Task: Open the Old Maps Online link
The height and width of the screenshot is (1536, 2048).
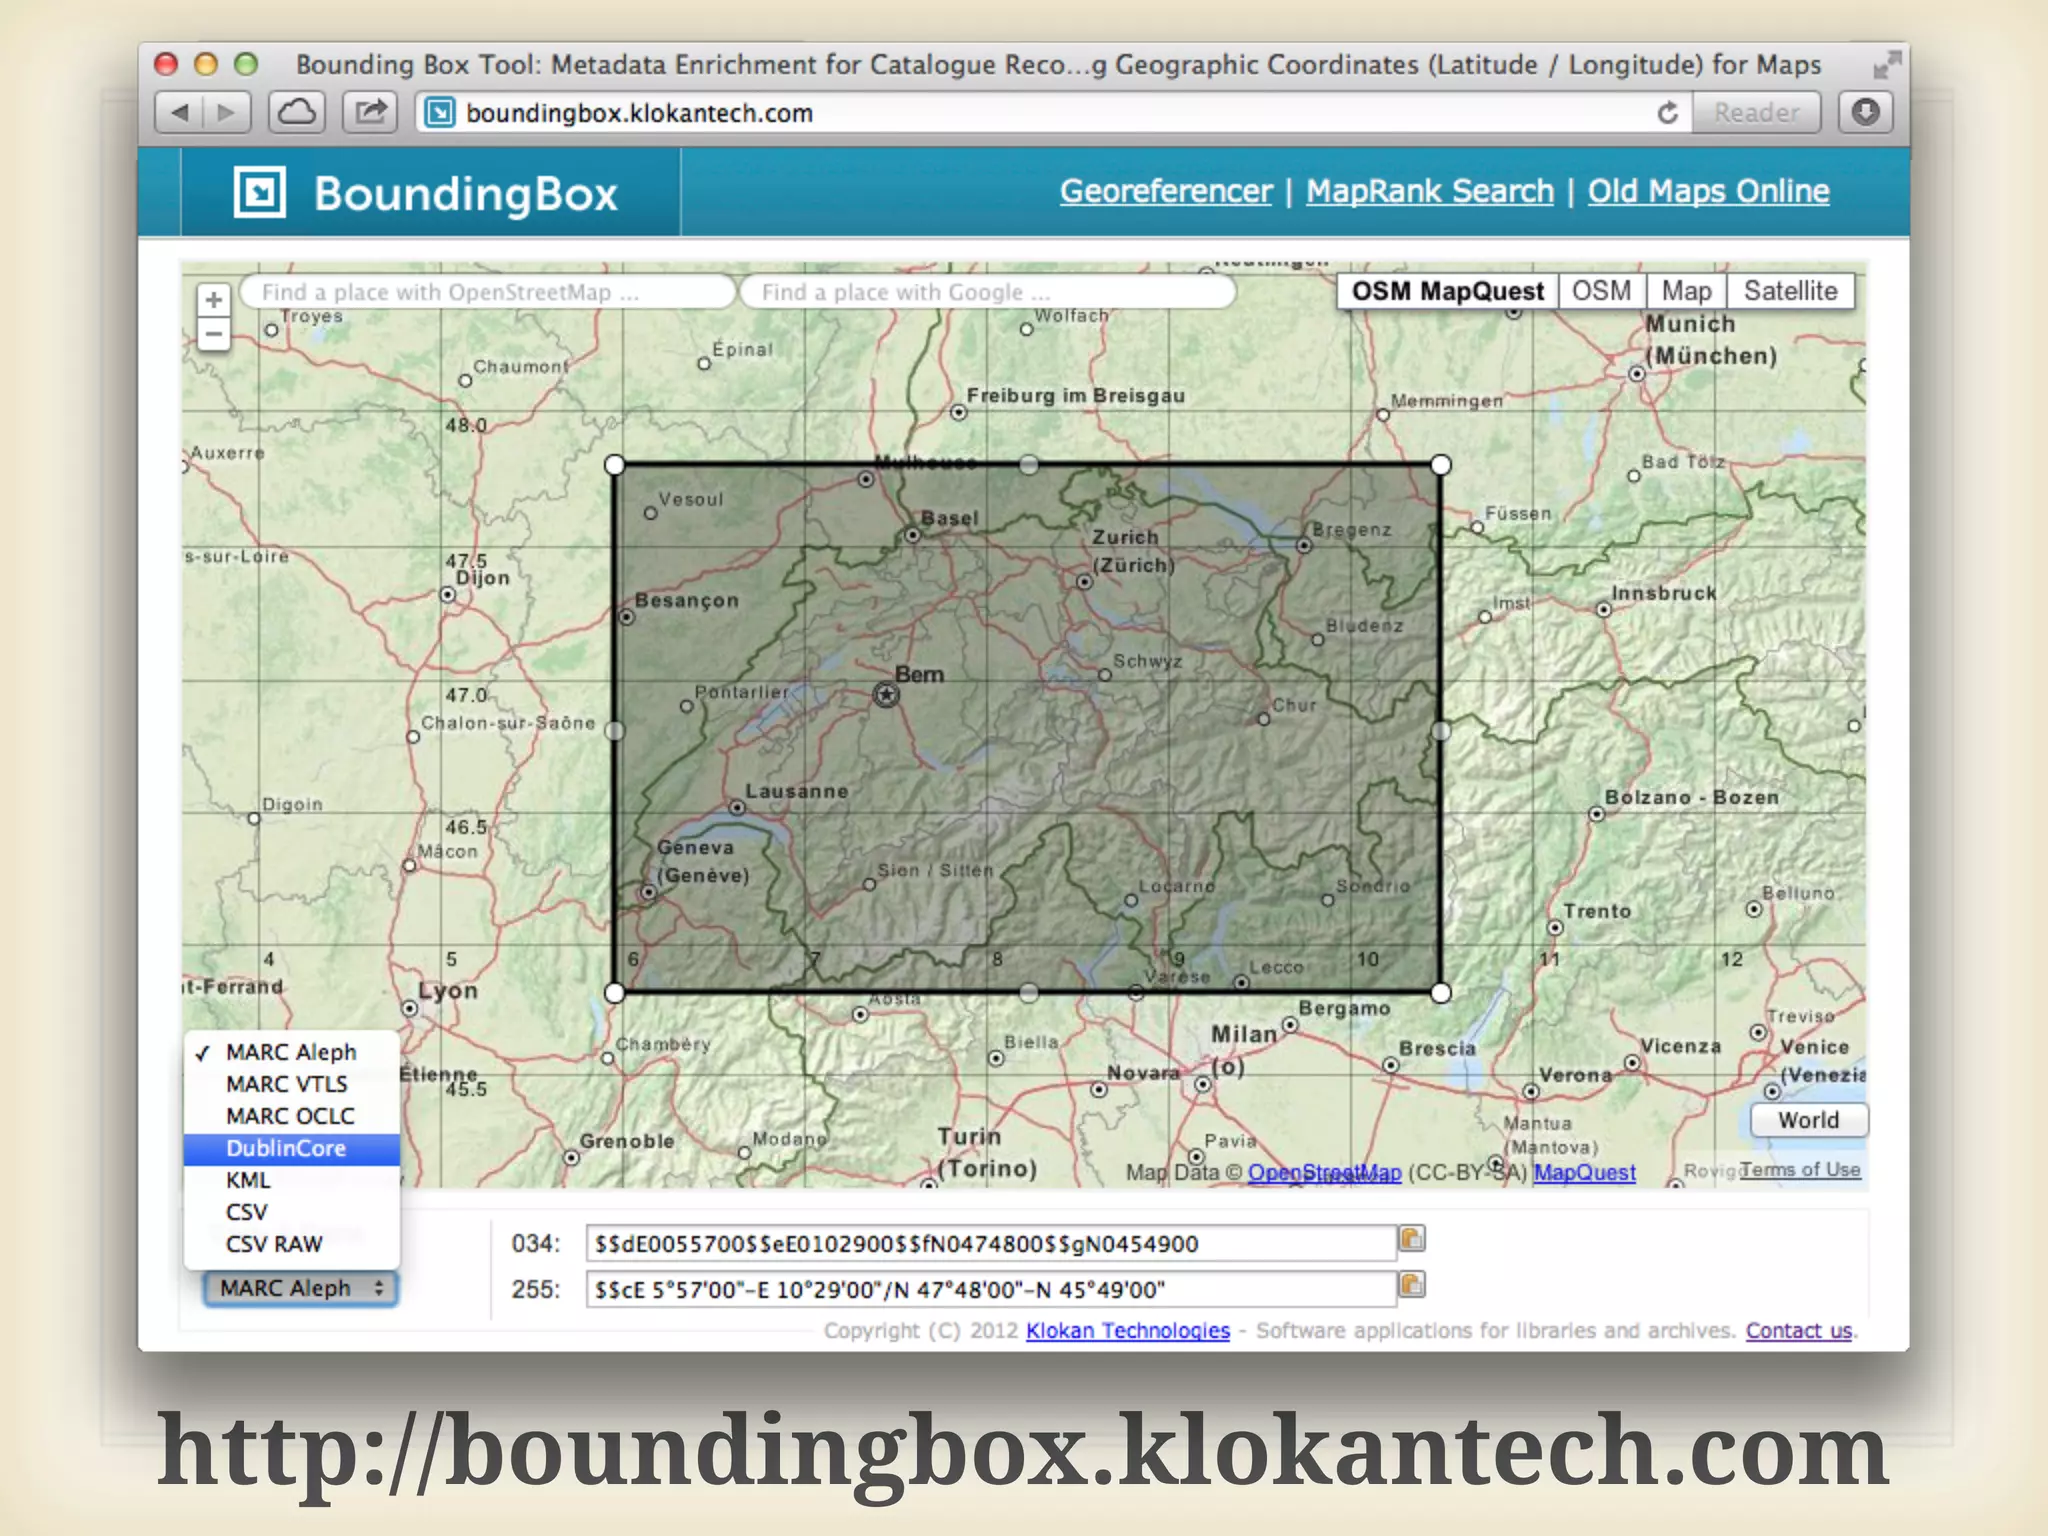Action: 1708,191
